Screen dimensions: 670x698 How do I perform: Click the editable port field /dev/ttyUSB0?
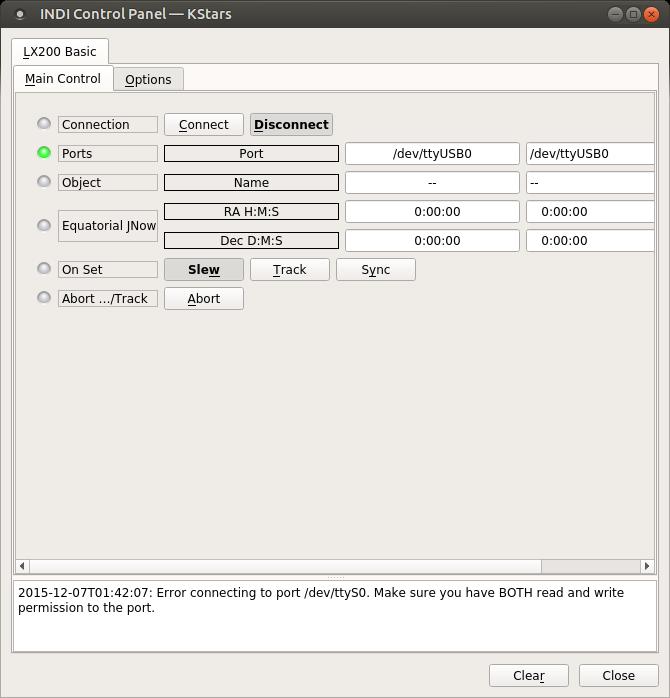(590, 153)
